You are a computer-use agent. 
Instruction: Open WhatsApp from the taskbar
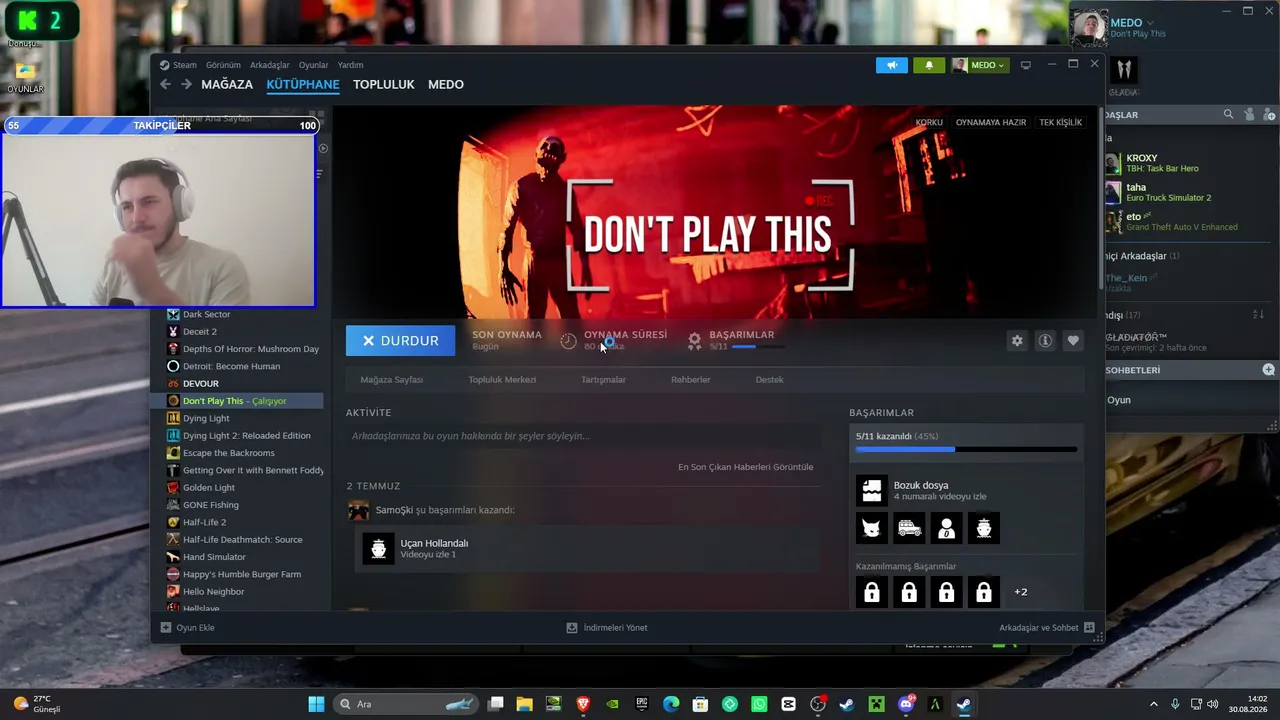[x=759, y=704]
